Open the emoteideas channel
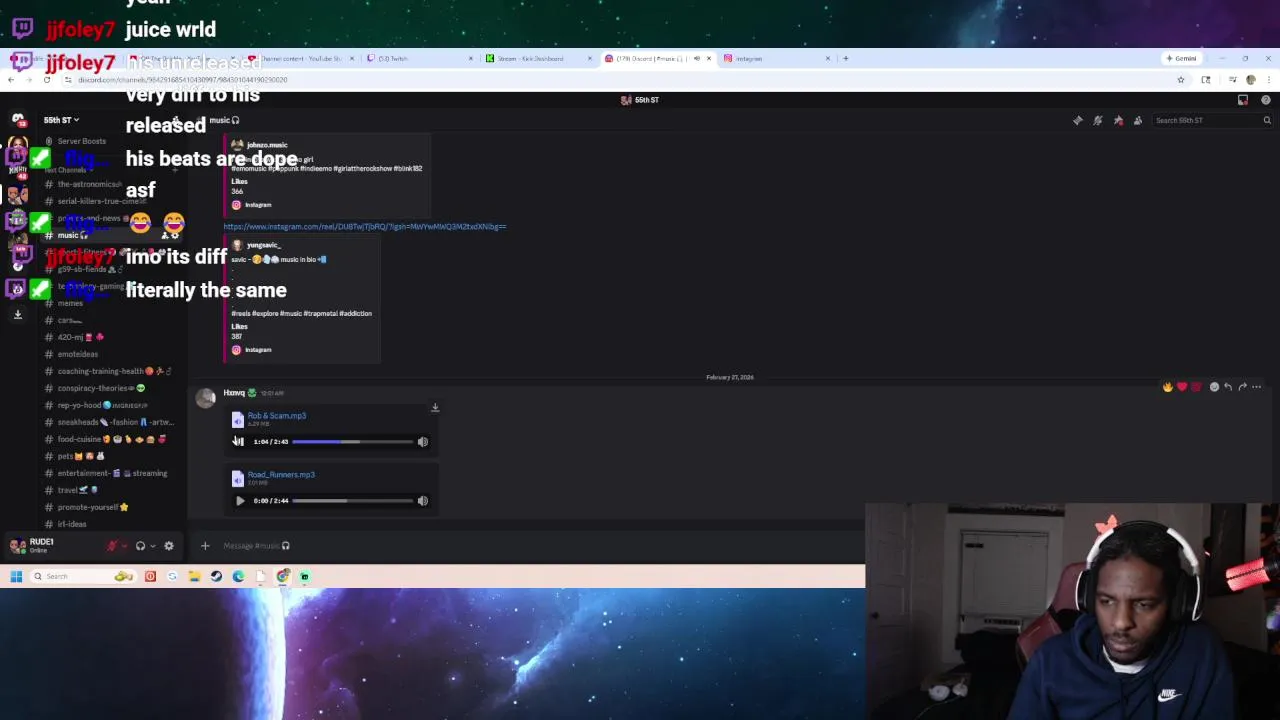 (77, 354)
